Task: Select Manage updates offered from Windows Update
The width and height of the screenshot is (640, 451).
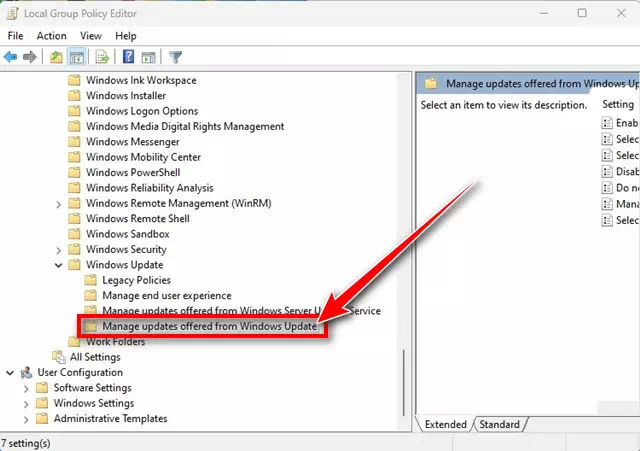Action: coord(209,326)
